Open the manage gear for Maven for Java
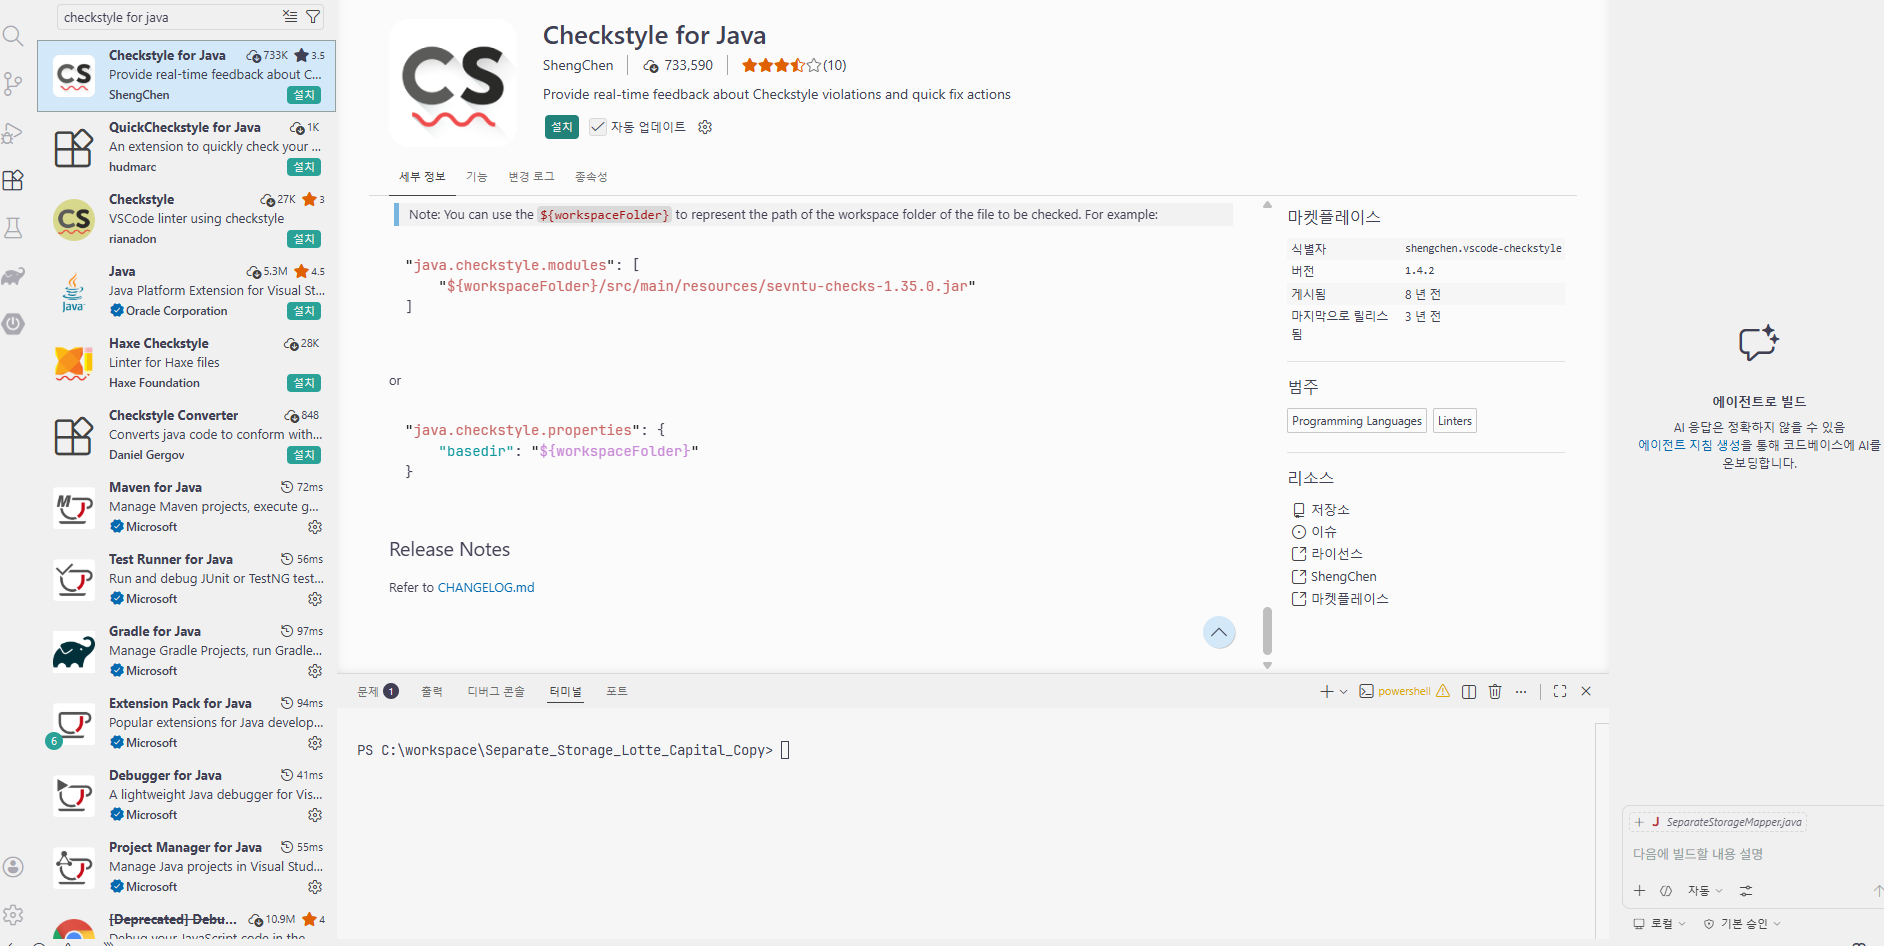Image resolution: width=1884 pixels, height=946 pixels. pos(315,527)
